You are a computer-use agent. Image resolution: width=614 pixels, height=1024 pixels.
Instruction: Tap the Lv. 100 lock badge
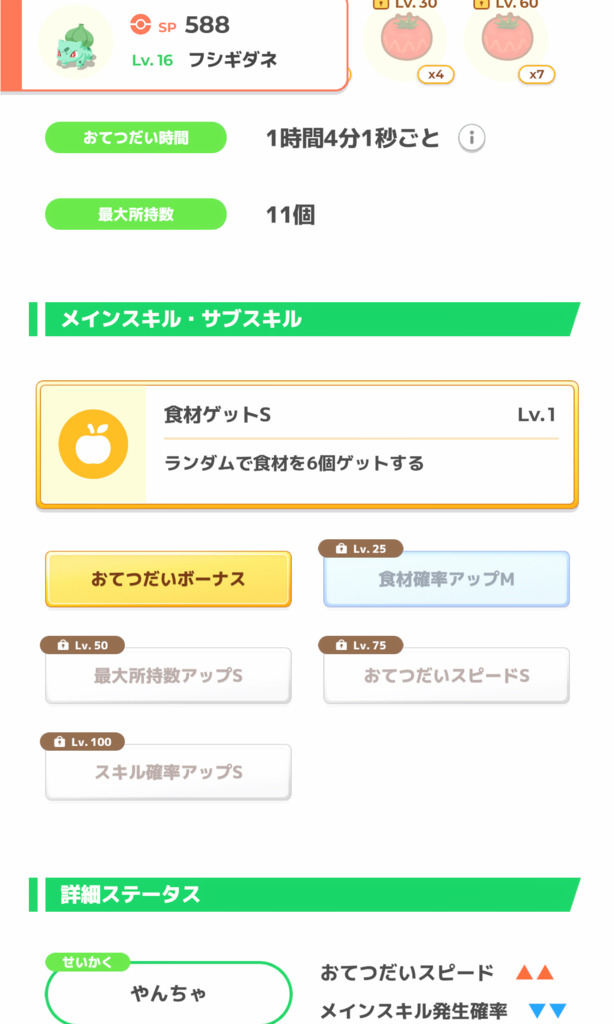click(82, 742)
